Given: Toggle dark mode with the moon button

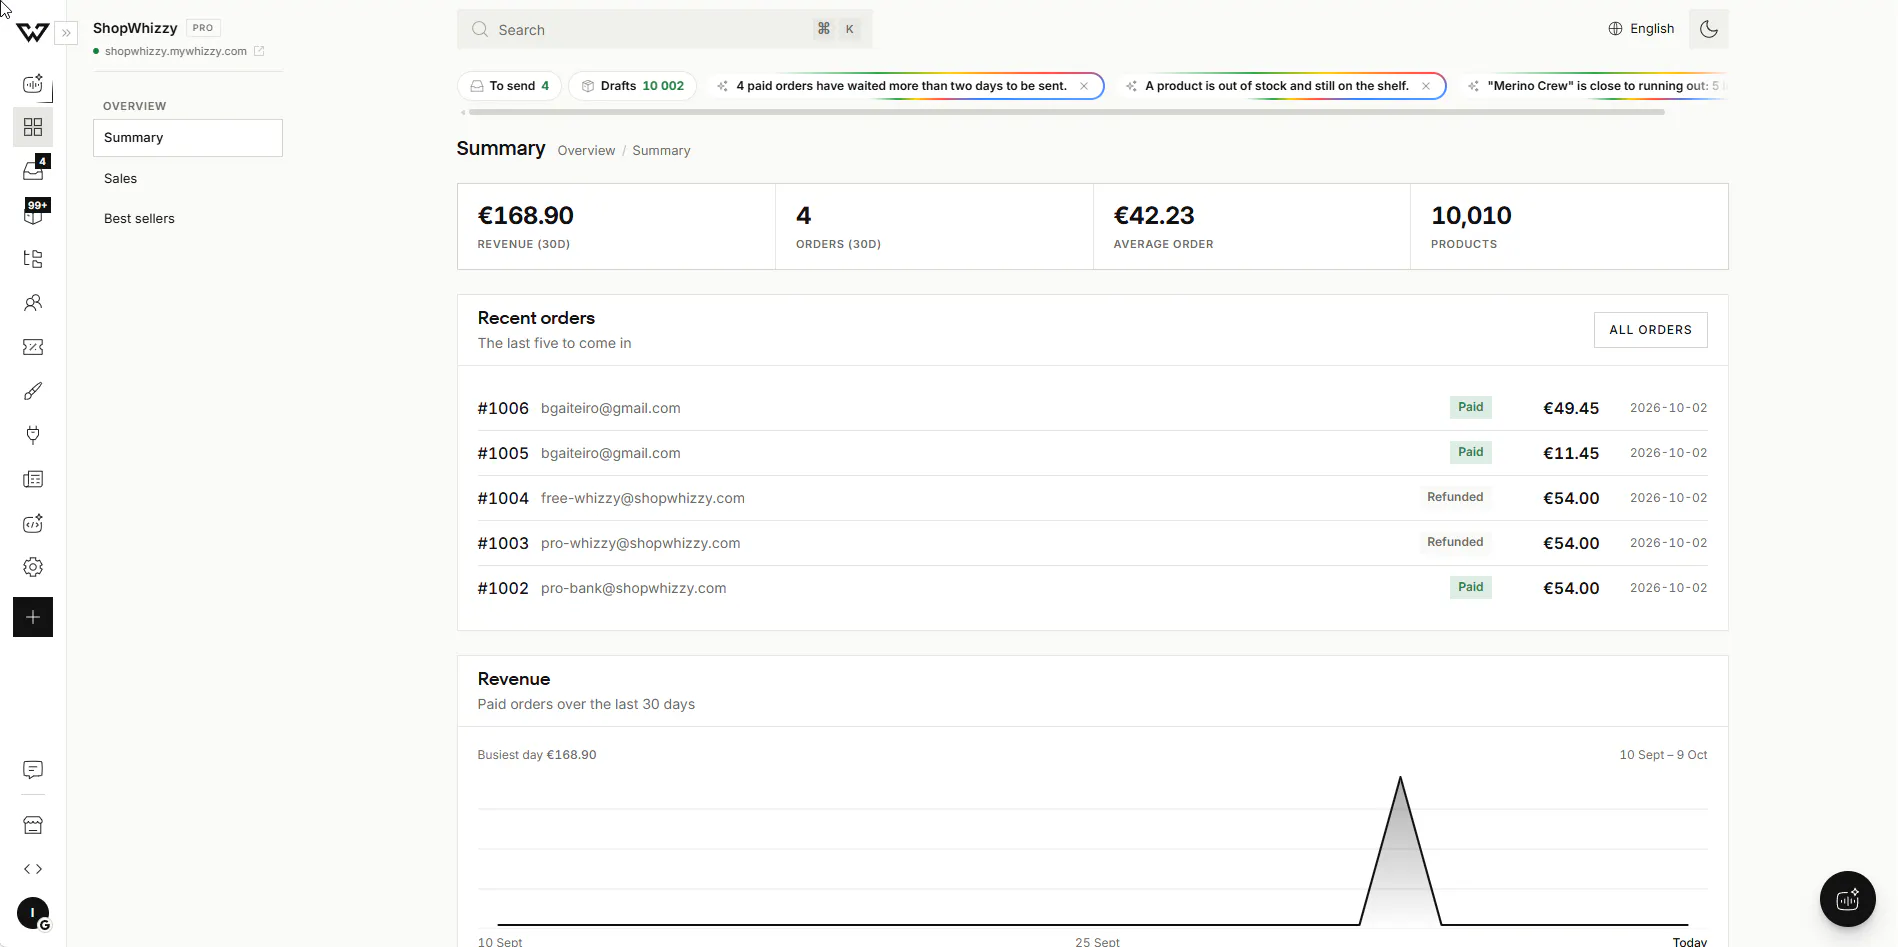Looking at the screenshot, I should [1708, 29].
